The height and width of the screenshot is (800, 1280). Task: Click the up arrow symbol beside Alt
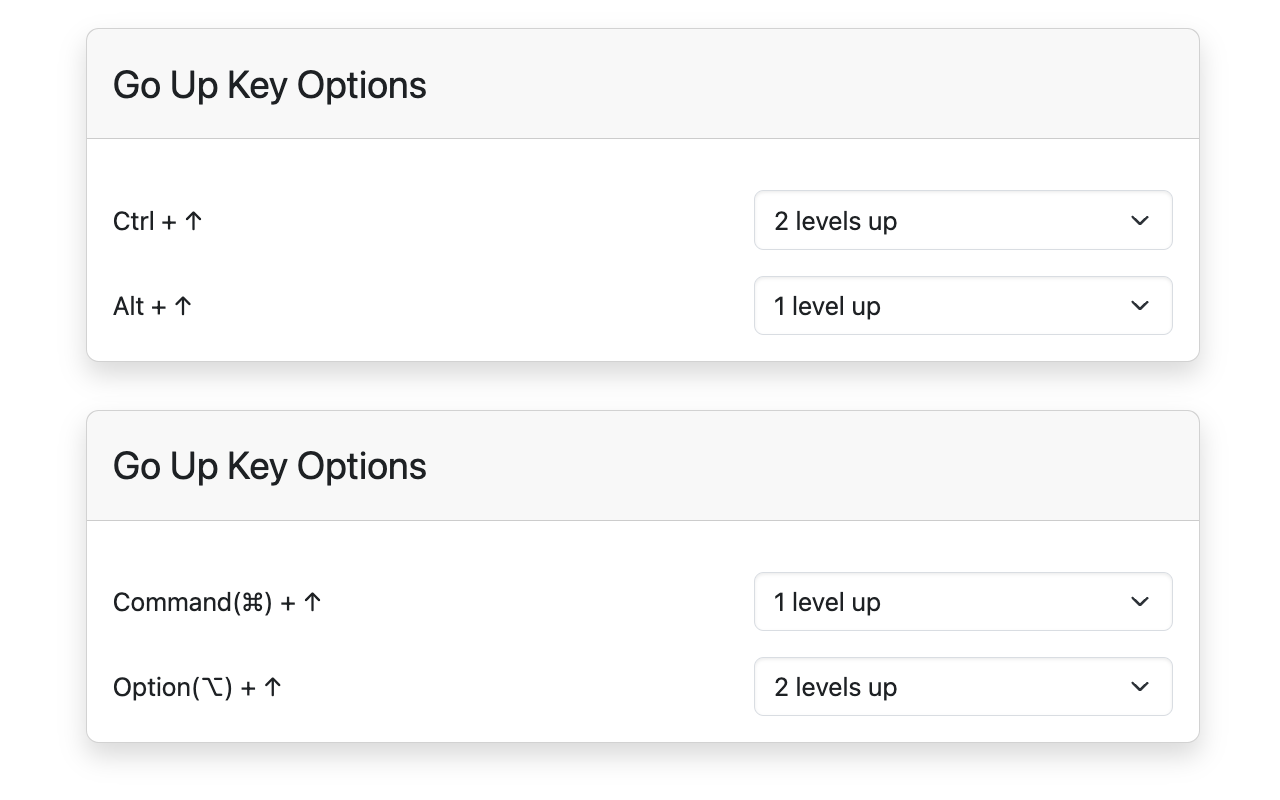coord(183,306)
